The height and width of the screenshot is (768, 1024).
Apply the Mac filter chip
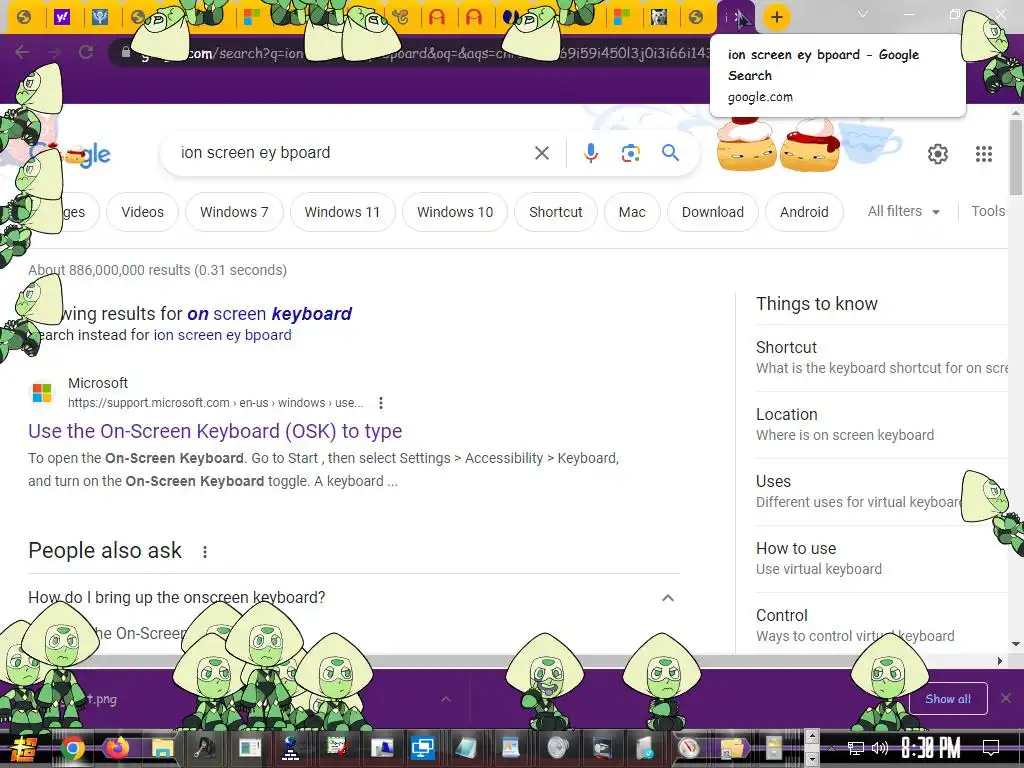pos(632,212)
